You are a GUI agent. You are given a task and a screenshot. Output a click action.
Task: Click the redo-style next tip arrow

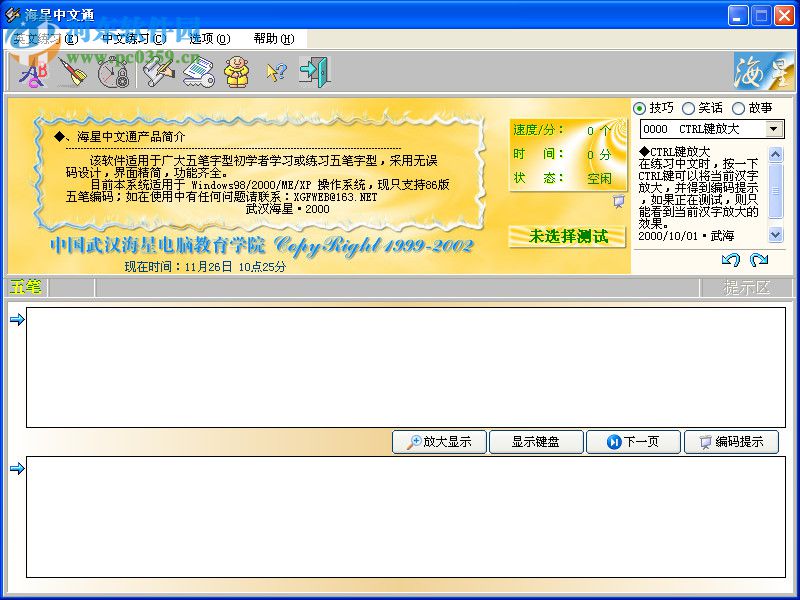(759, 260)
